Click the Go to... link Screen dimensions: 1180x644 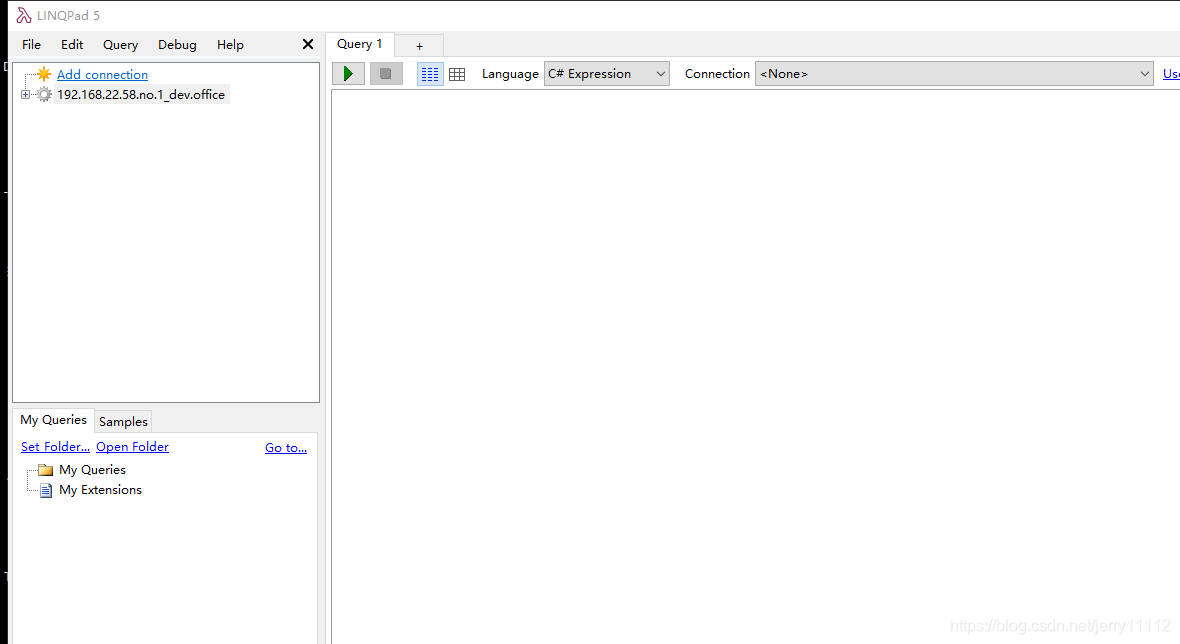[x=286, y=448]
